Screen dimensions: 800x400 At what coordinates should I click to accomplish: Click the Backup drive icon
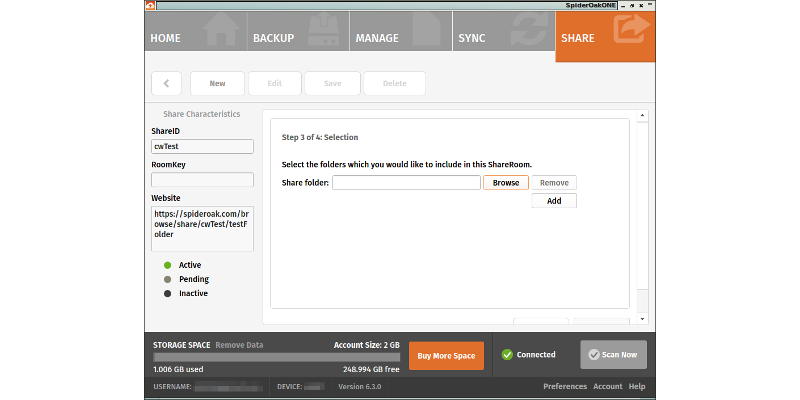point(325,35)
